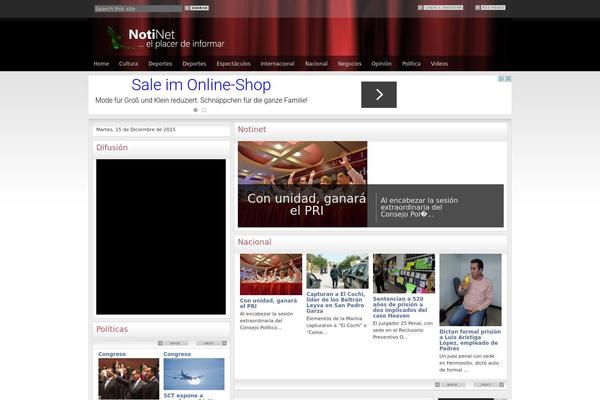Click summary 'Un juez penal con sede en Hermosillo'
The width and height of the screenshot is (600, 400).
pyautogui.click(x=469, y=363)
